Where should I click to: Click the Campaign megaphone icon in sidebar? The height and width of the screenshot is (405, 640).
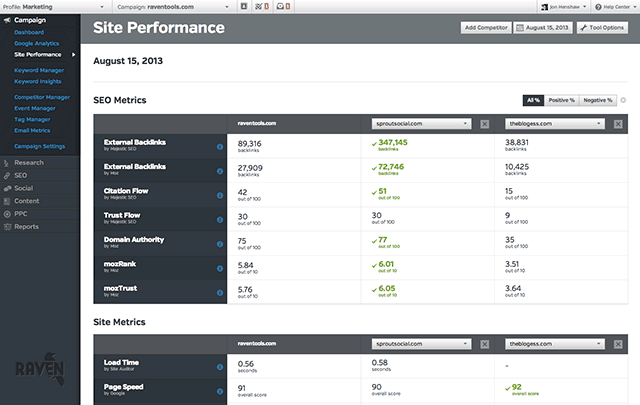(x=7, y=20)
